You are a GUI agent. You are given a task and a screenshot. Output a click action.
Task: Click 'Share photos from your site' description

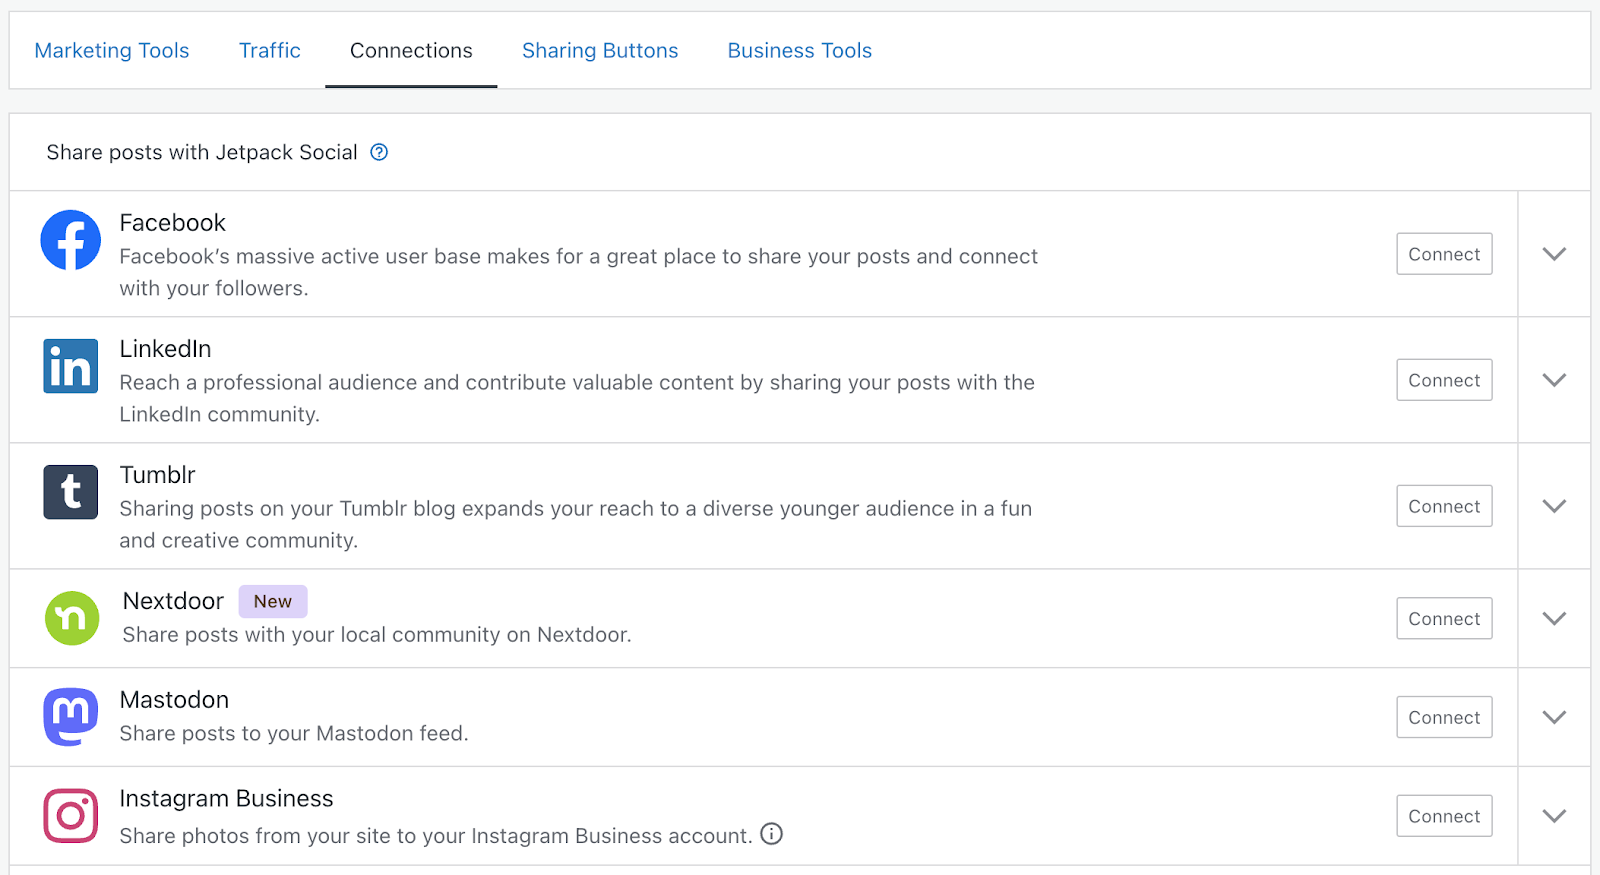click(x=436, y=835)
